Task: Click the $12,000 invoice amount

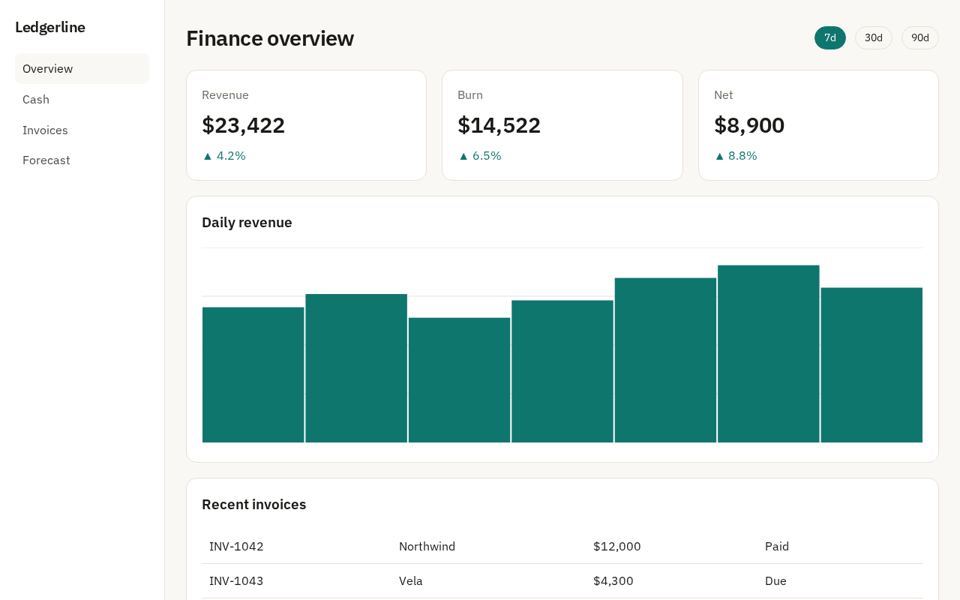Action: (617, 546)
